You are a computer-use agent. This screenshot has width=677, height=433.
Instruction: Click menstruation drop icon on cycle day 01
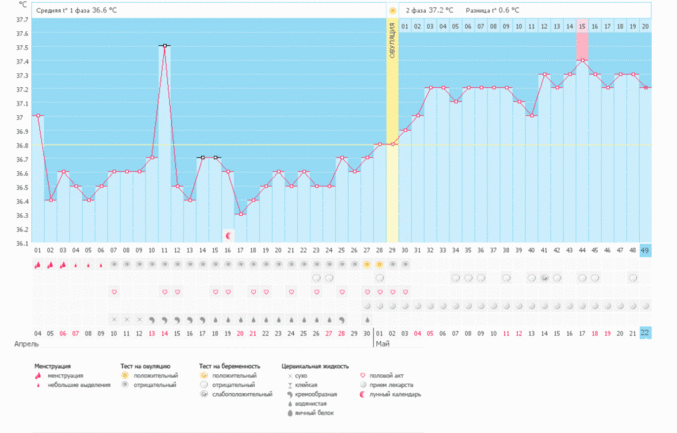pos(38,265)
